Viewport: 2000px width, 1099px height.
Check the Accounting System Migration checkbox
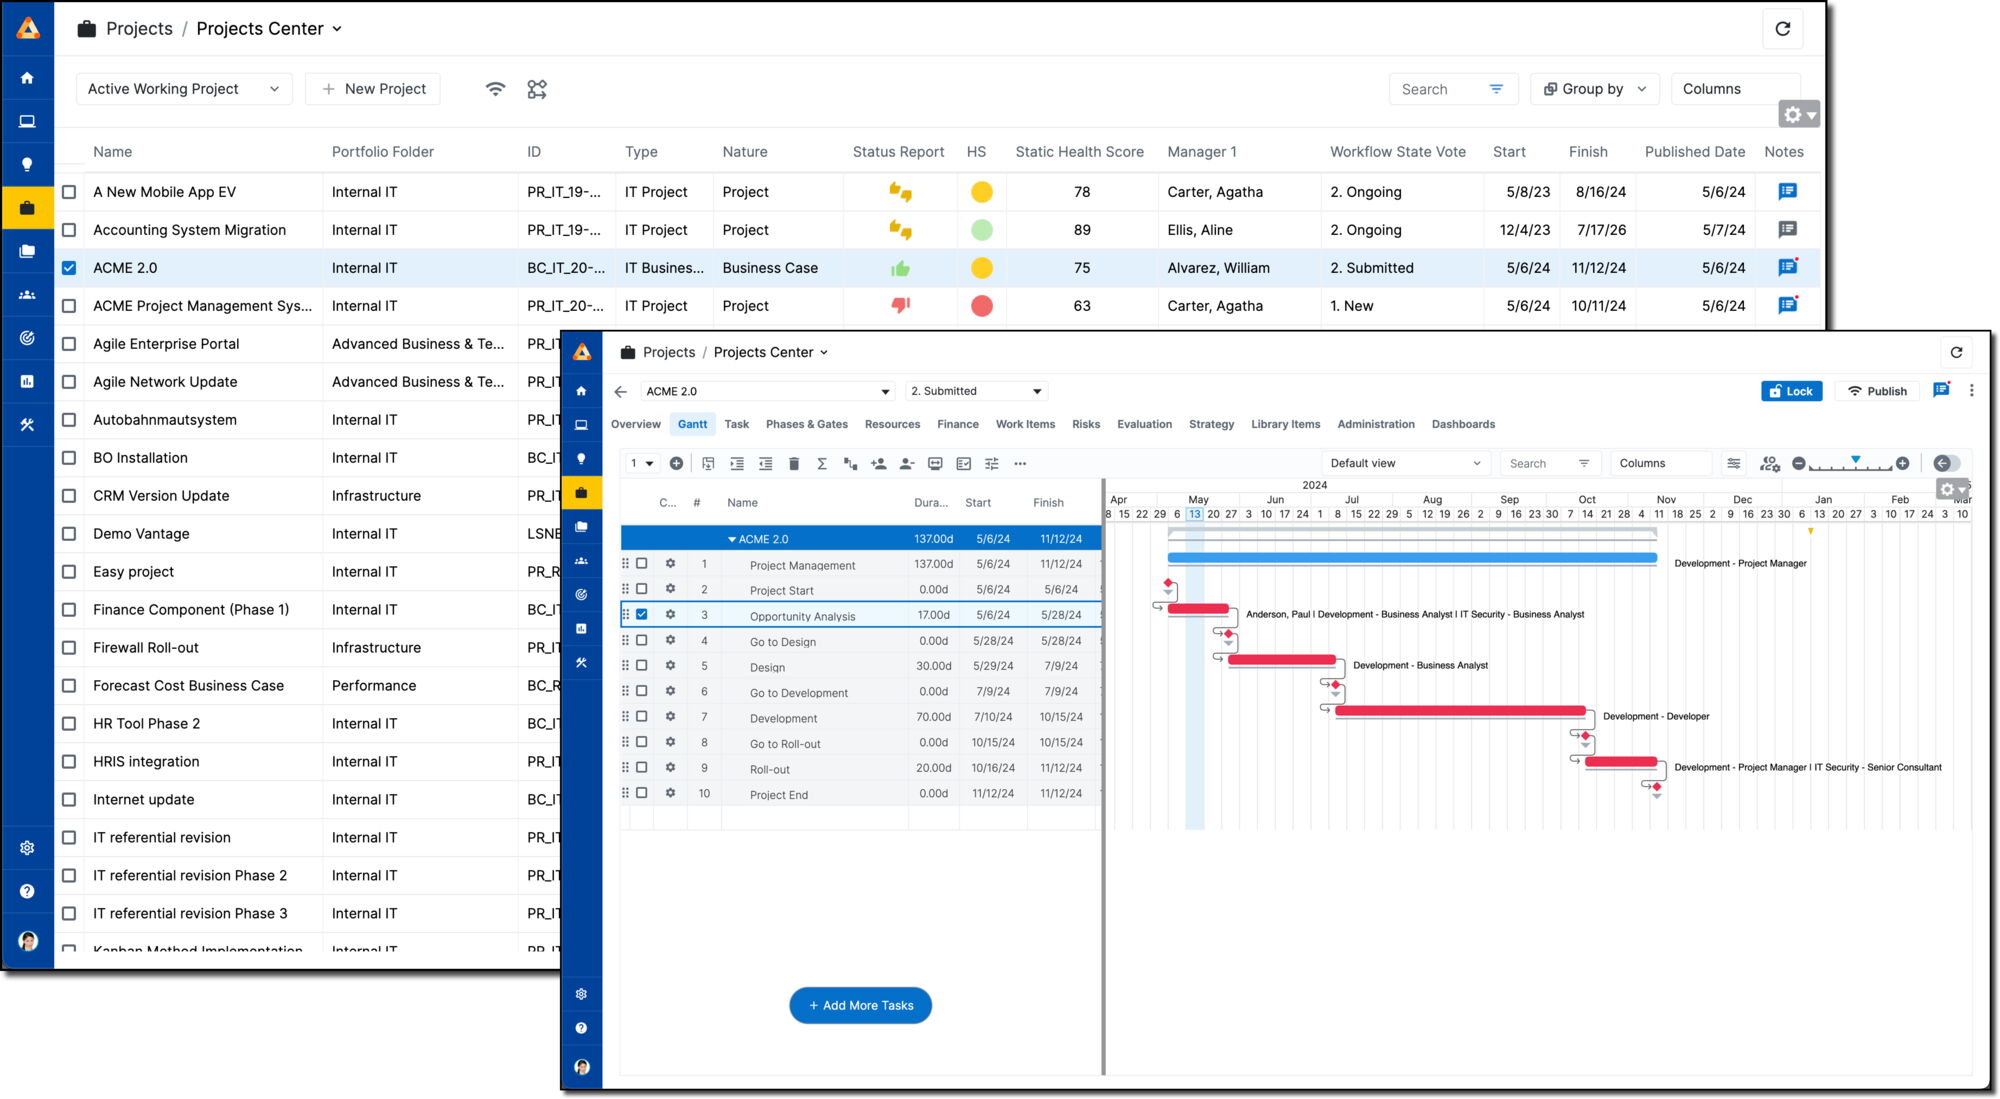(x=69, y=230)
